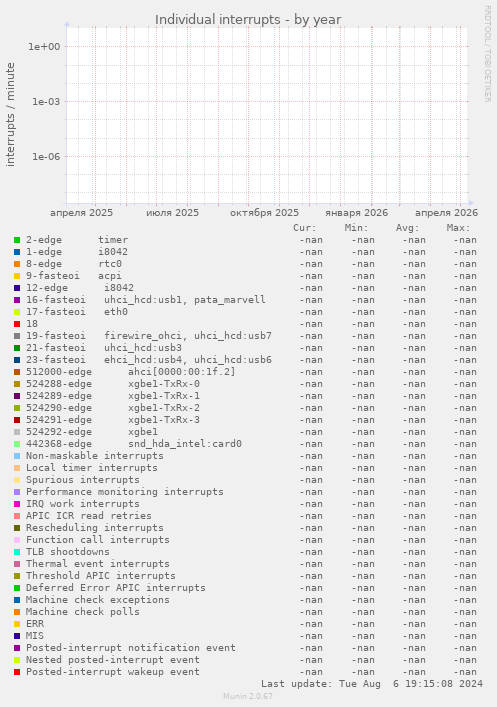
Task: Click the graph title Individual interrupts - by year
Action: (248, 20)
